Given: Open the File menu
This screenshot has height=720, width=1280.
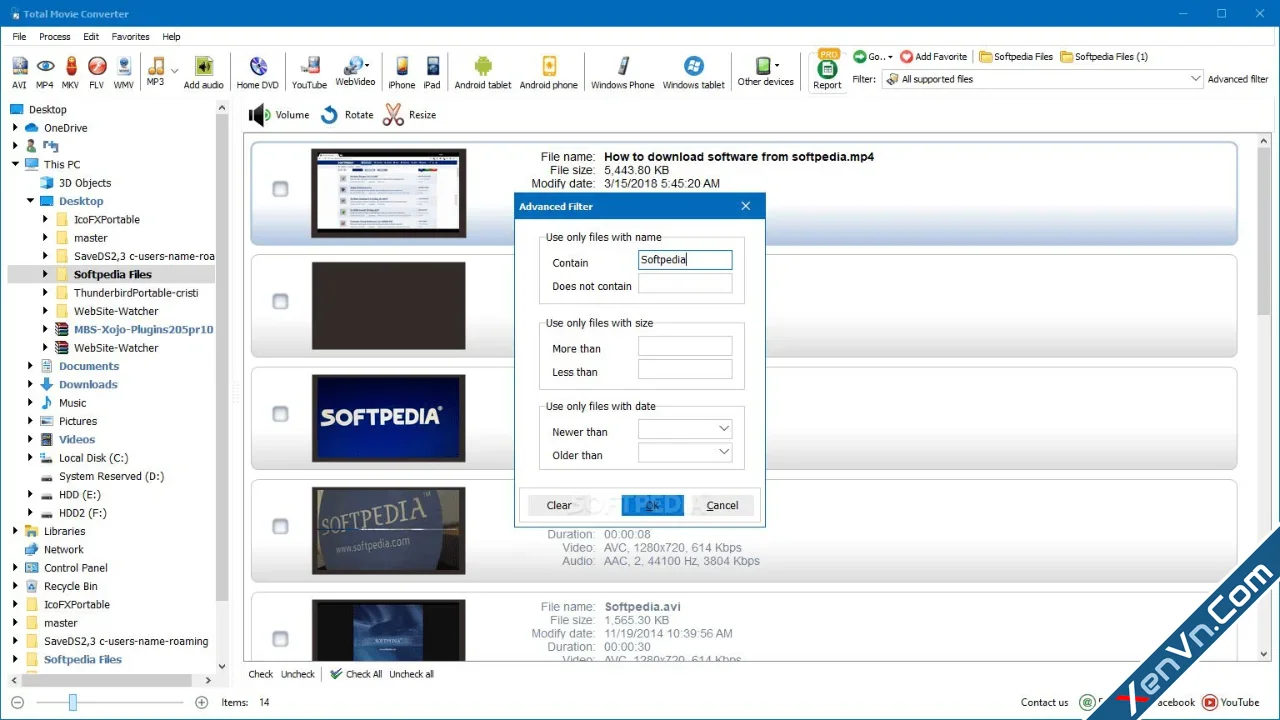Looking at the screenshot, I should [19, 37].
